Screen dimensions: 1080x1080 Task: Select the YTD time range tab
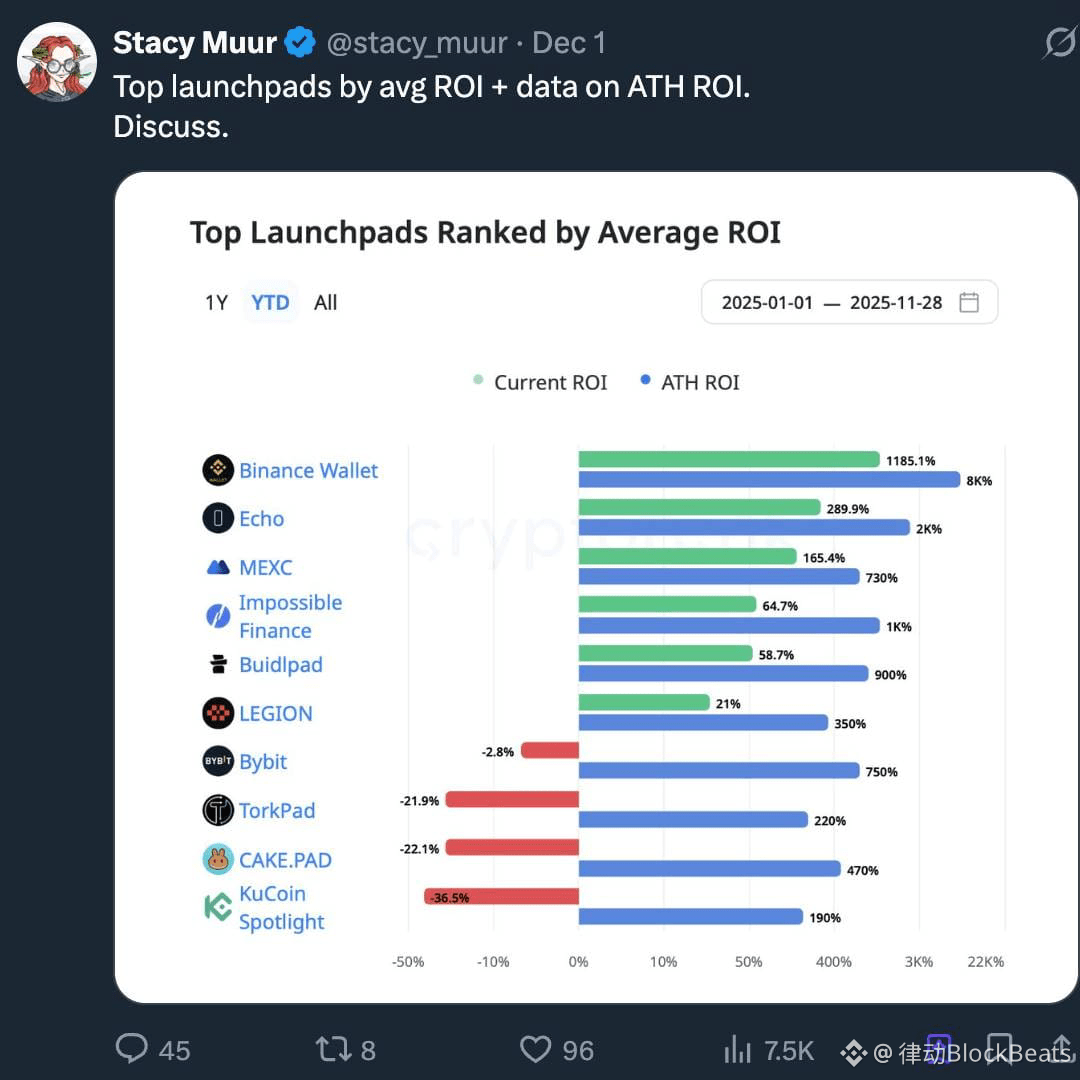point(270,302)
